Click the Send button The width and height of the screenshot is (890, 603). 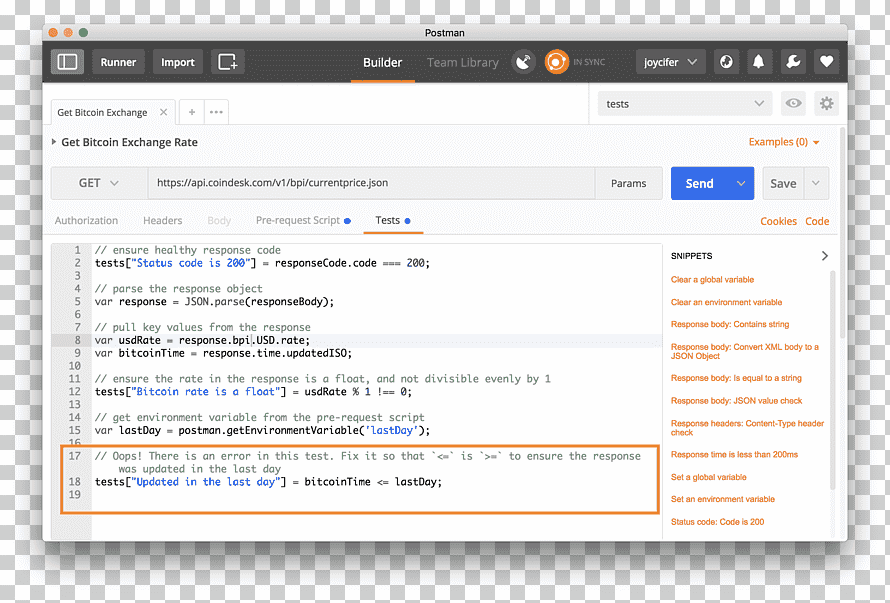click(700, 183)
